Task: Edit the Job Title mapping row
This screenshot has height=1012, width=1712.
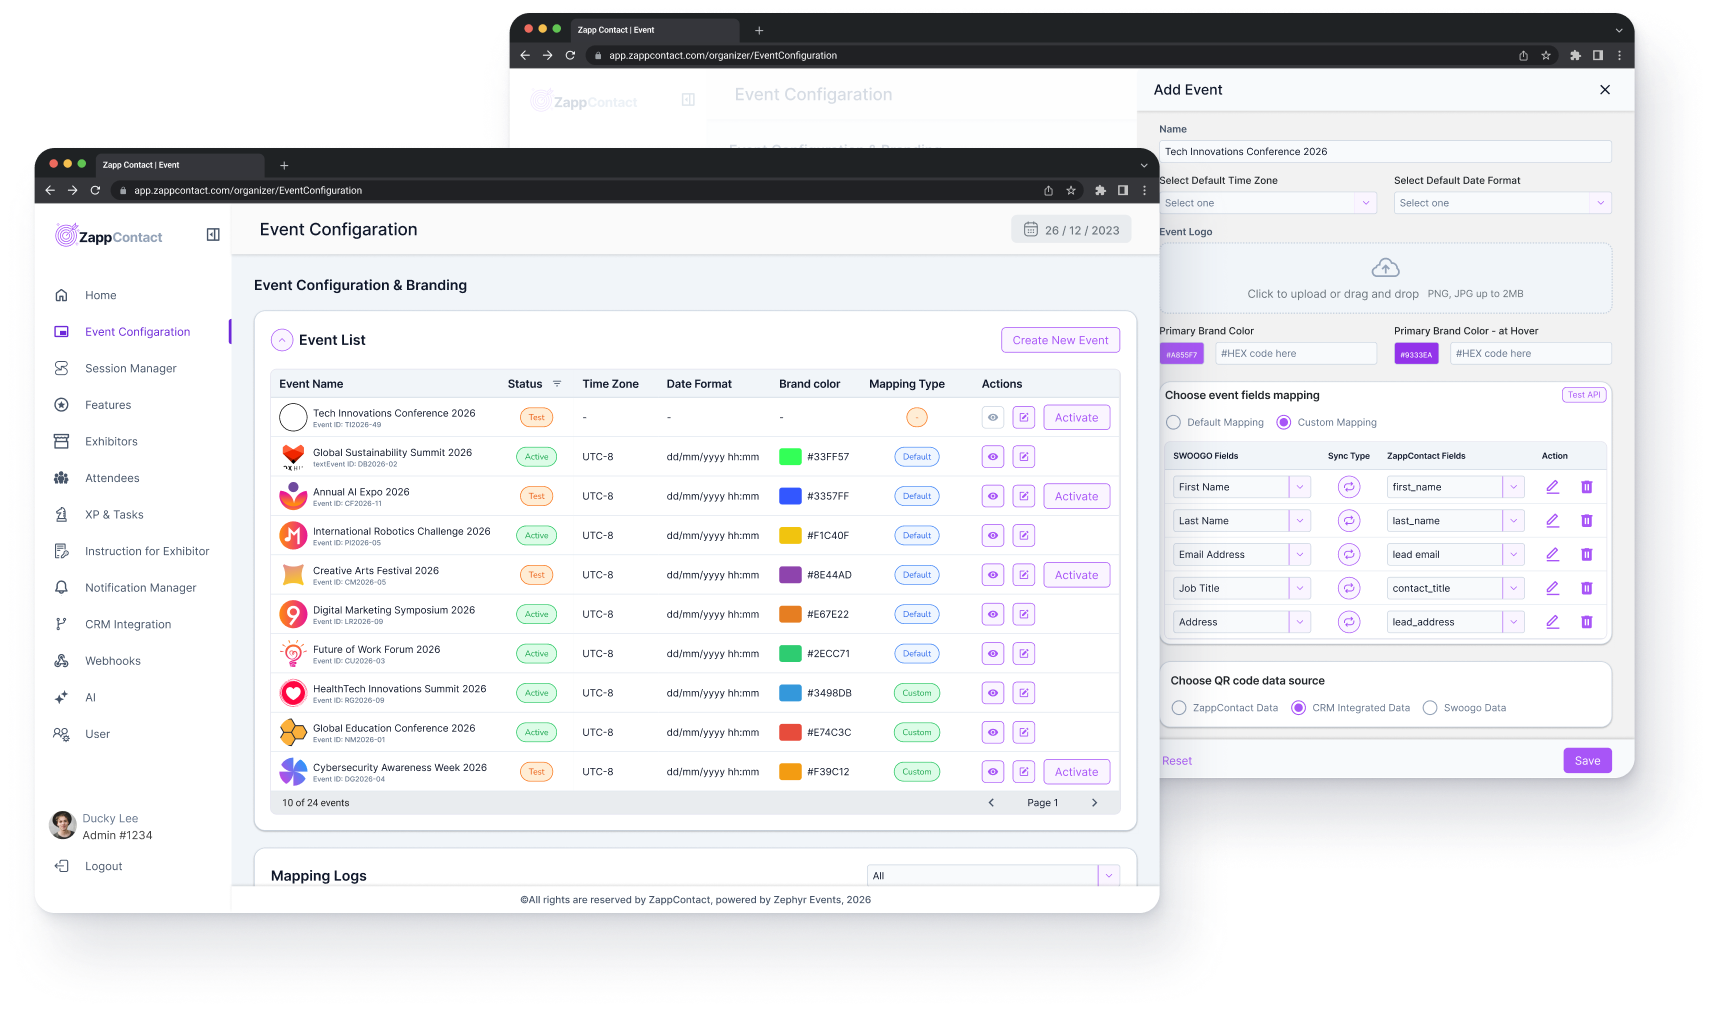Action: [1552, 588]
